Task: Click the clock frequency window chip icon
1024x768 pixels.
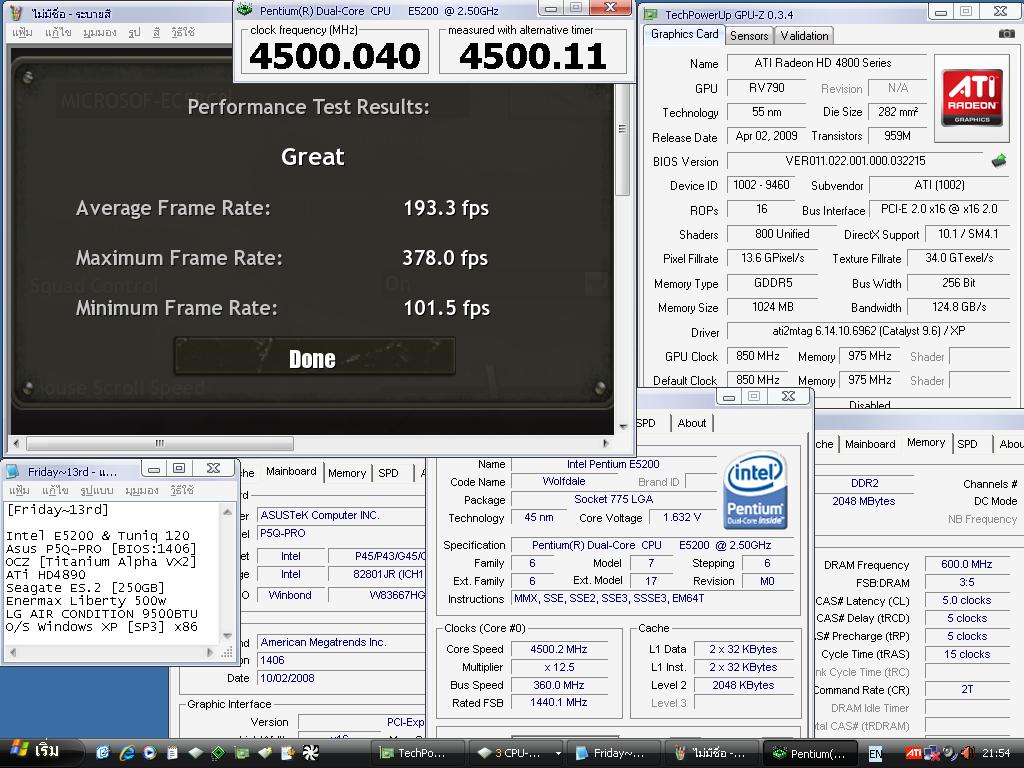Action: tap(244, 10)
